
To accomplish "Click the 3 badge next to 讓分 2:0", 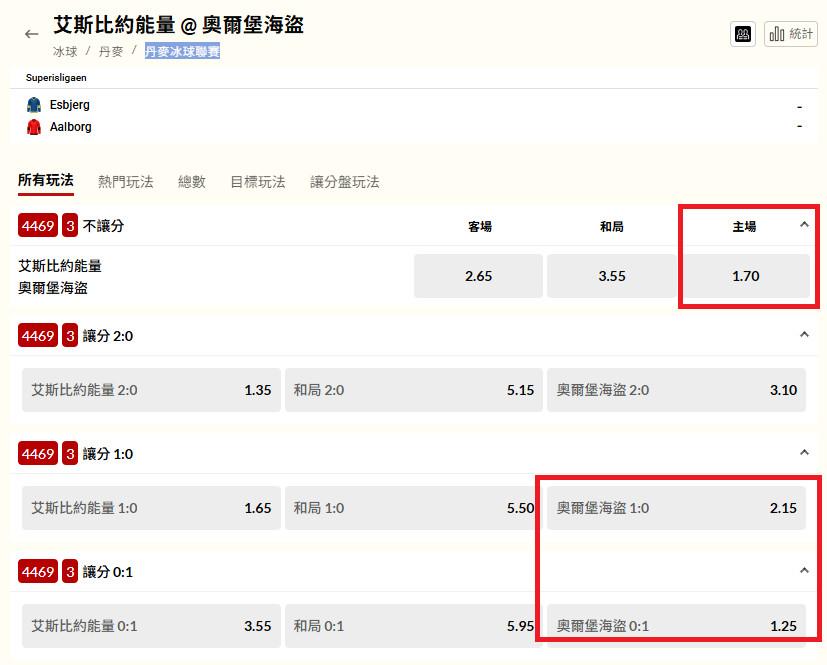I will [x=70, y=336].
